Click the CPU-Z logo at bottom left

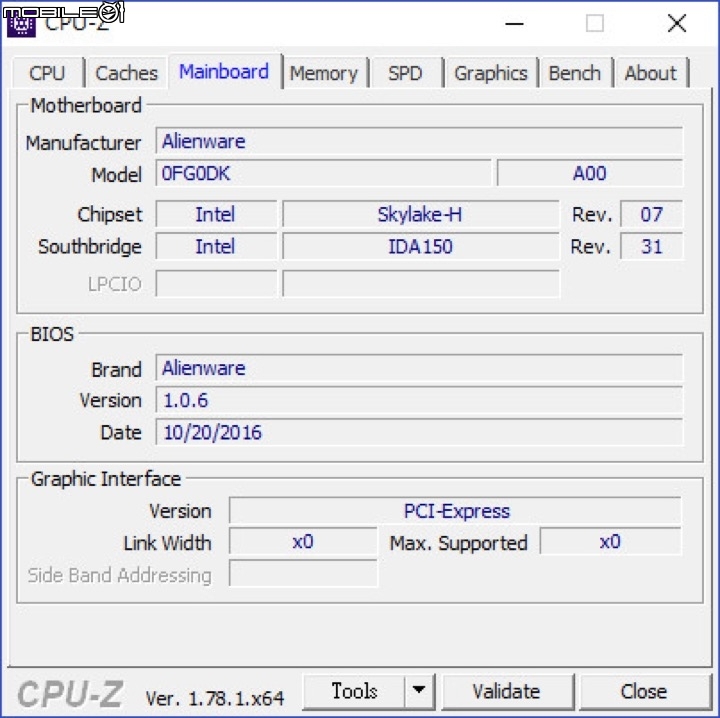[x=70, y=694]
